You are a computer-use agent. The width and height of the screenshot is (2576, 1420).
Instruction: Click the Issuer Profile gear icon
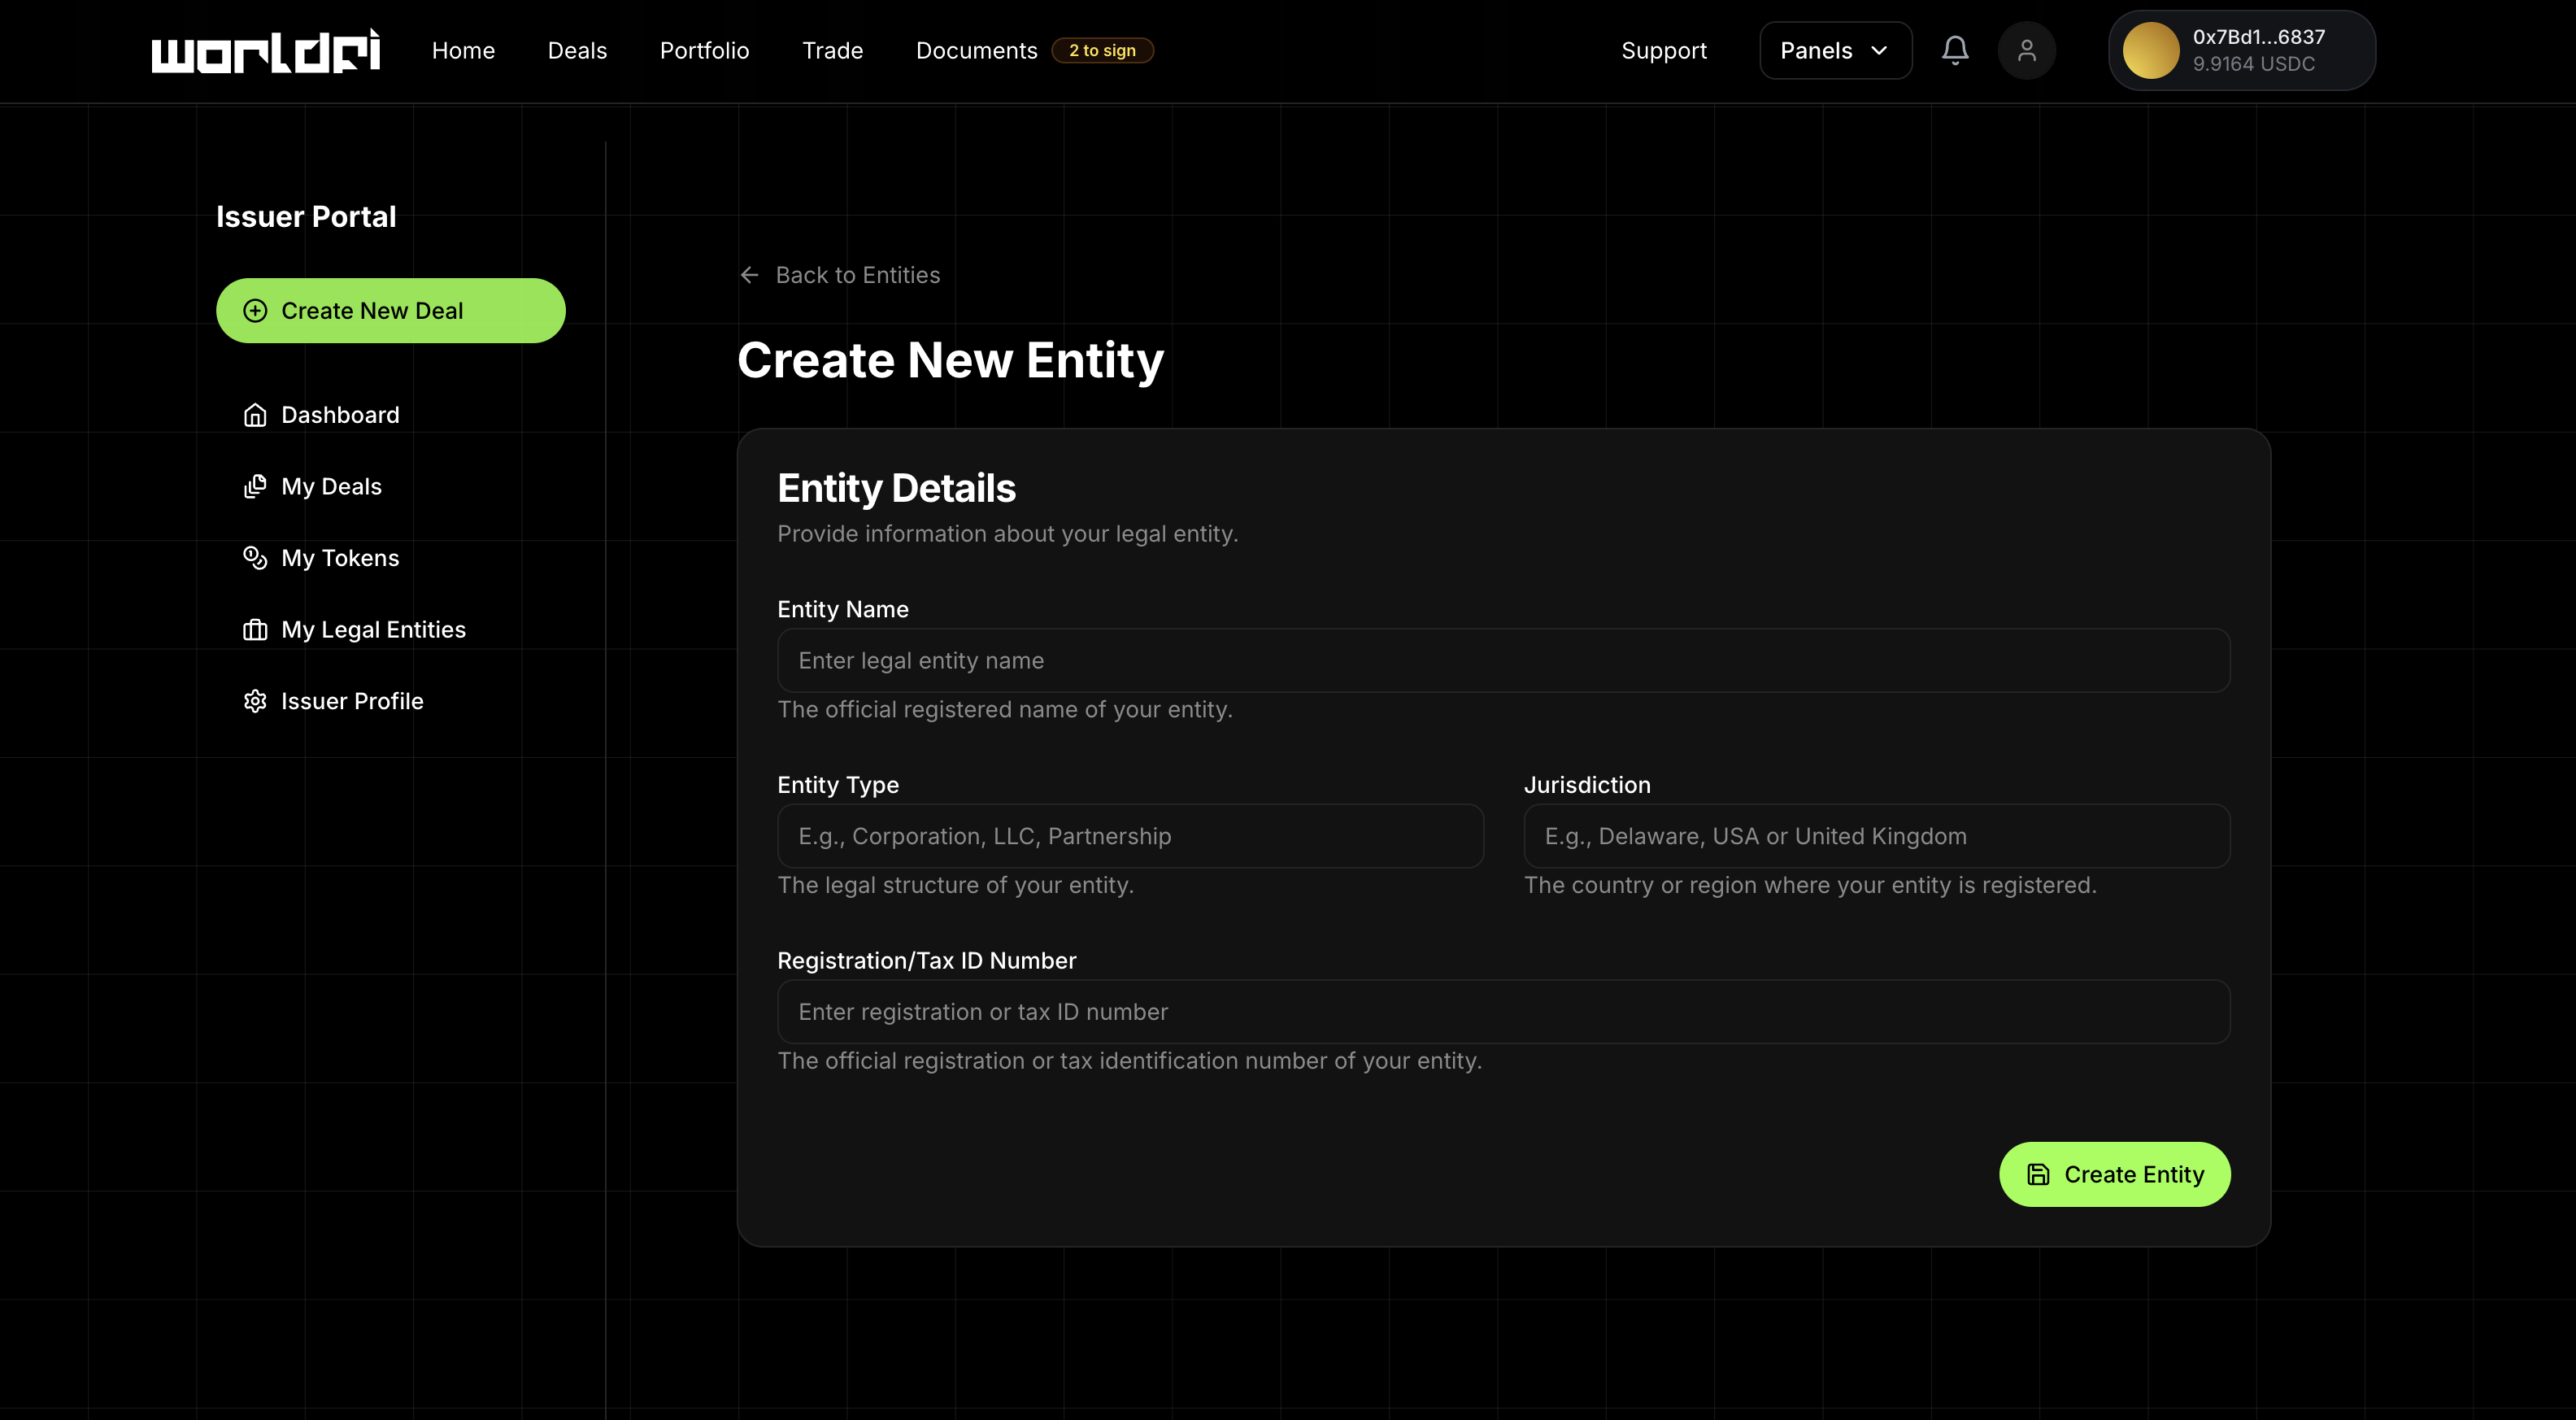point(255,701)
